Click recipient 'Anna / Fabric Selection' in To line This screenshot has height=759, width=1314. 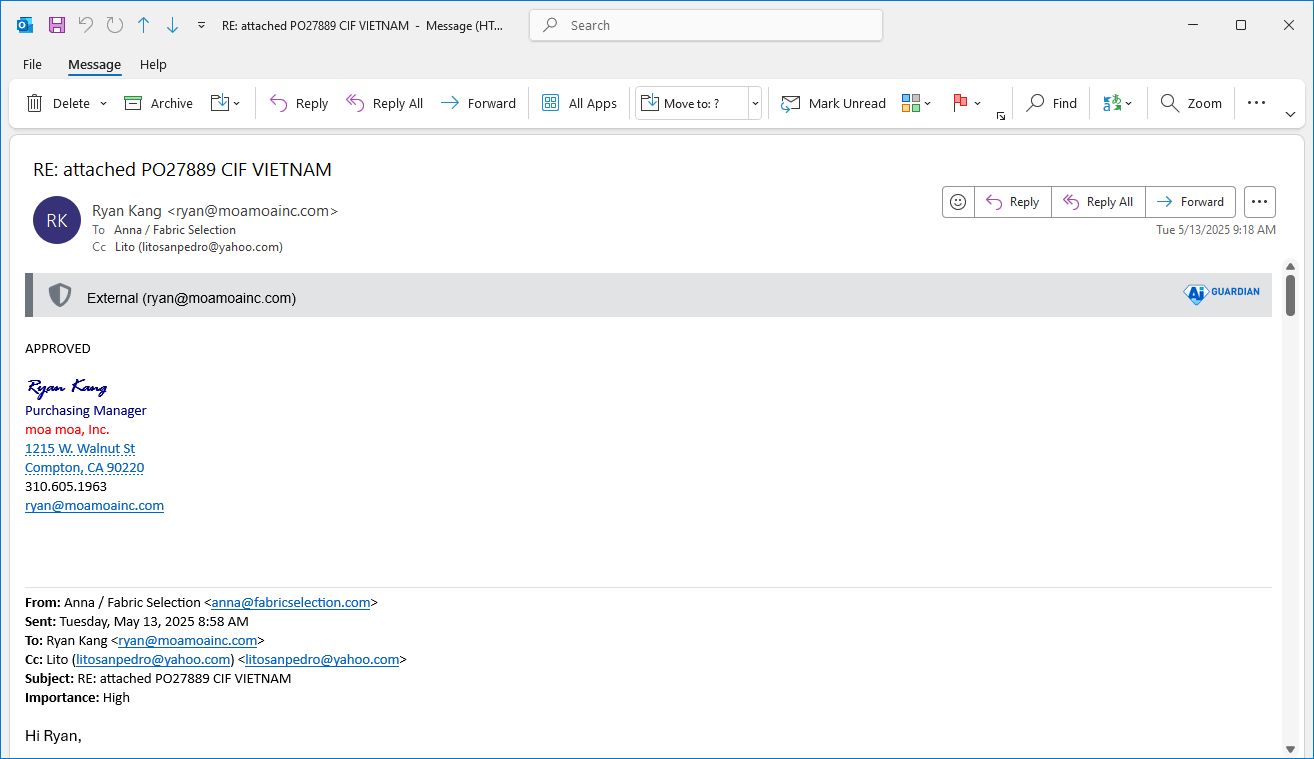tap(175, 230)
